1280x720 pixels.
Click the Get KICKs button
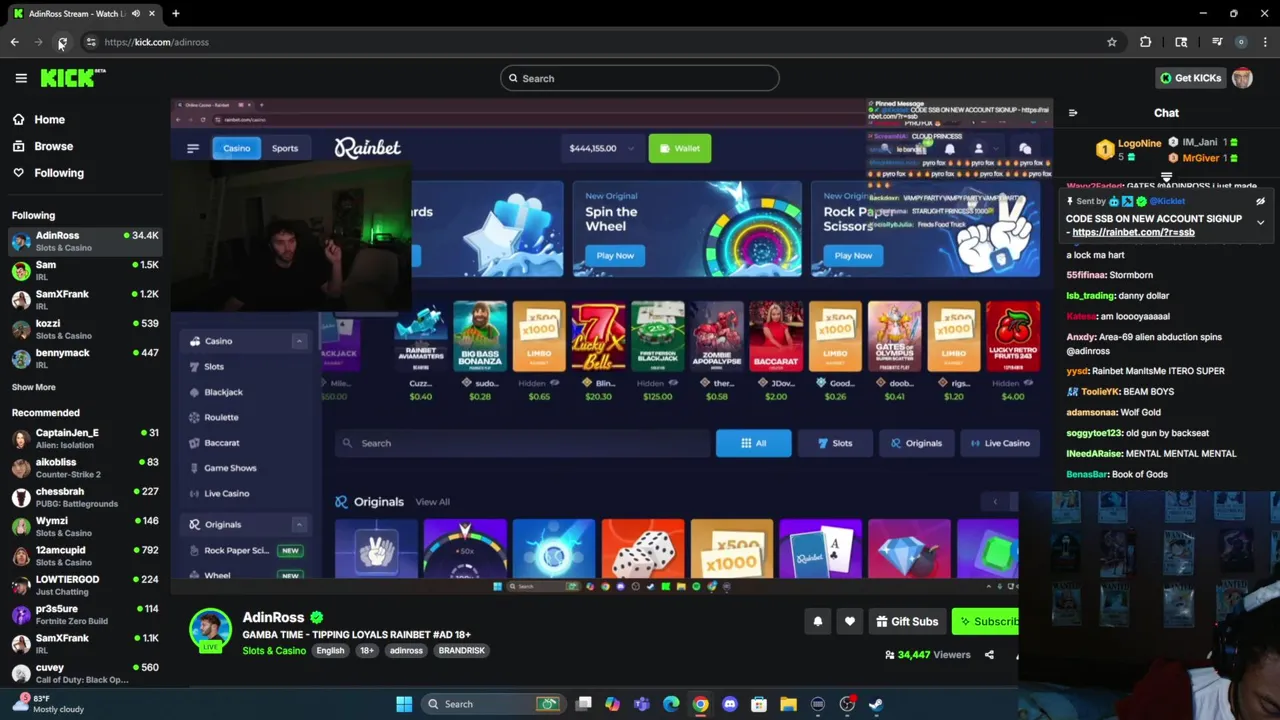(x=1190, y=78)
